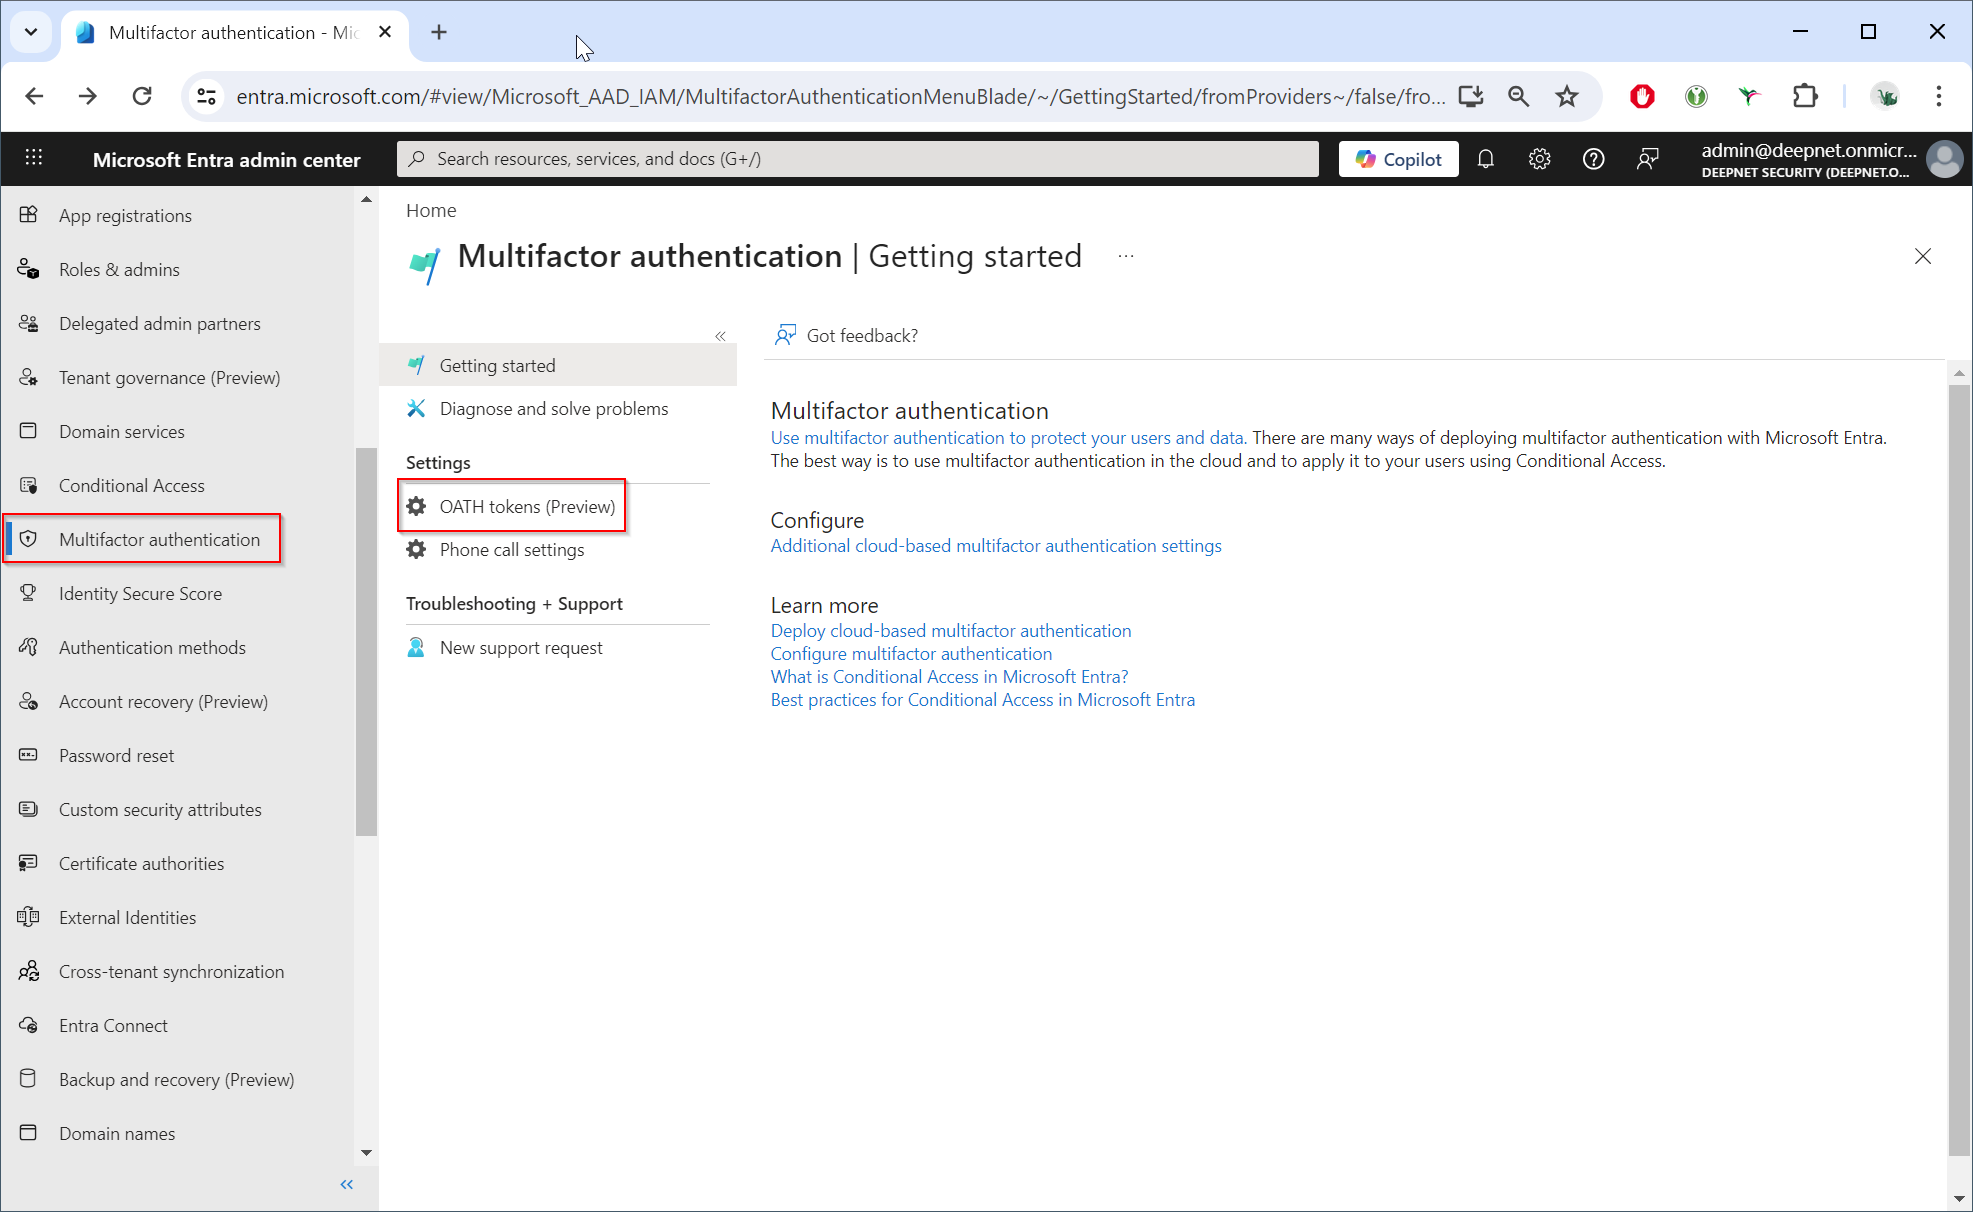The width and height of the screenshot is (1973, 1212).
Task: Click Additional cloud-based multifactor authentication settings link
Action: (995, 545)
